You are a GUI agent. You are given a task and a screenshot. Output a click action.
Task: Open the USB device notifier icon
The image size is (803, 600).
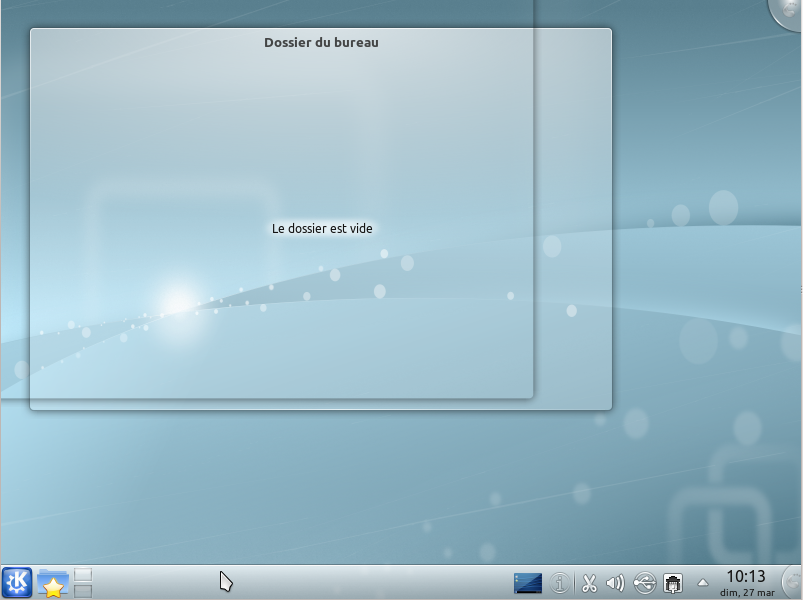click(644, 583)
